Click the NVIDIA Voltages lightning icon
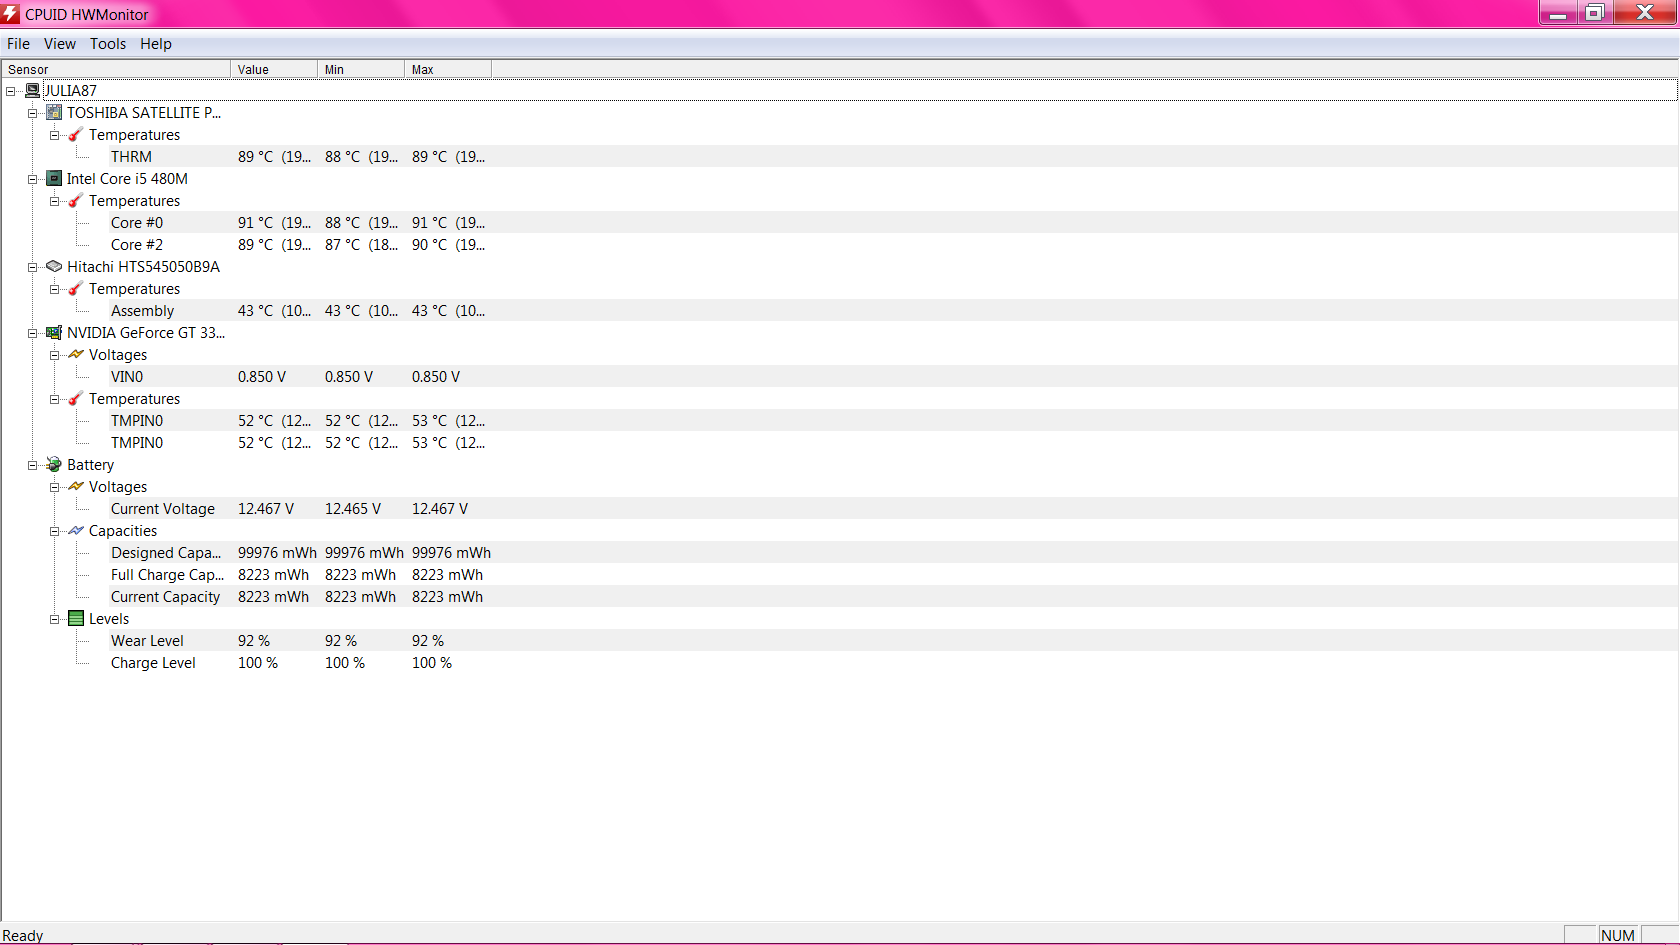The height and width of the screenshot is (945, 1680). pyautogui.click(x=76, y=355)
